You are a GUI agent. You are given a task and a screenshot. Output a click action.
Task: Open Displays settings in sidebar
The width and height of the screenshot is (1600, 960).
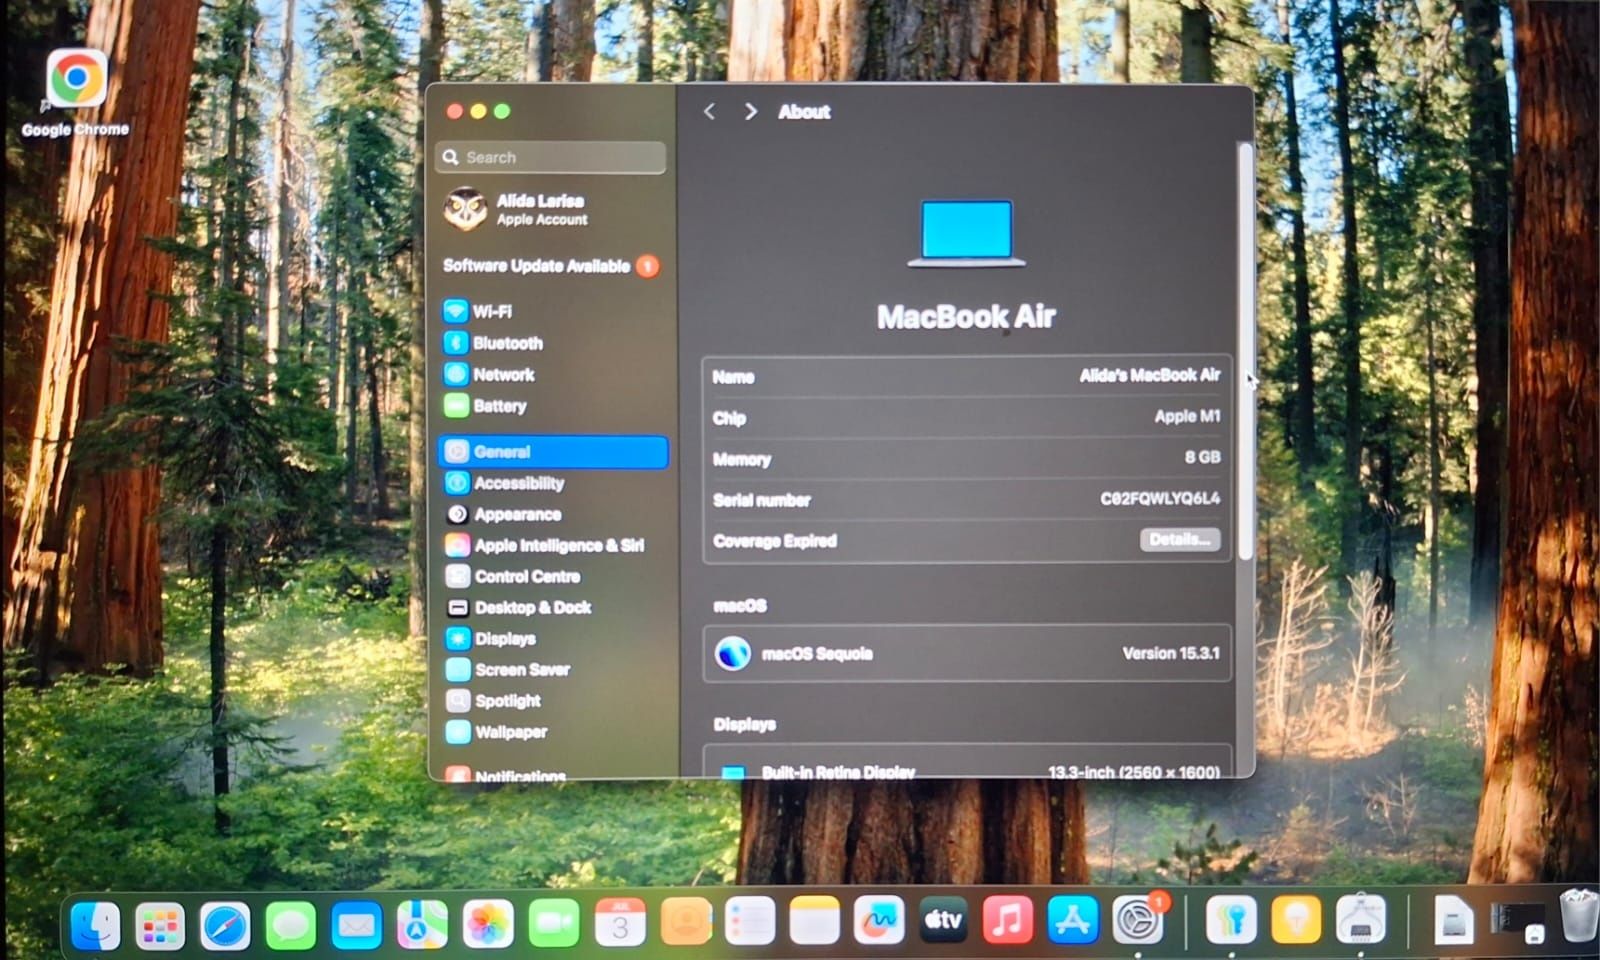(552, 638)
